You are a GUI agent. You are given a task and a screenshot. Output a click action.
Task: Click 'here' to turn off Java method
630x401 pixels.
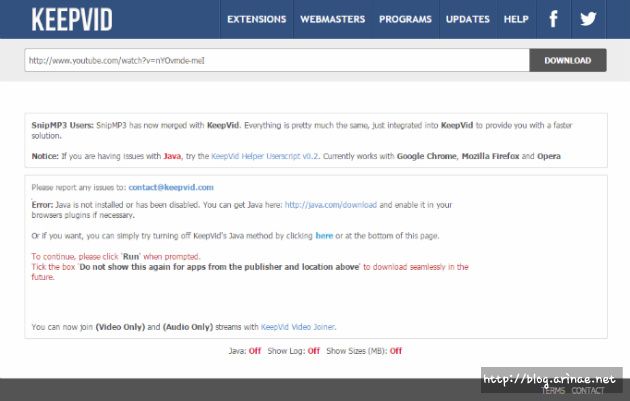point(324,236)
